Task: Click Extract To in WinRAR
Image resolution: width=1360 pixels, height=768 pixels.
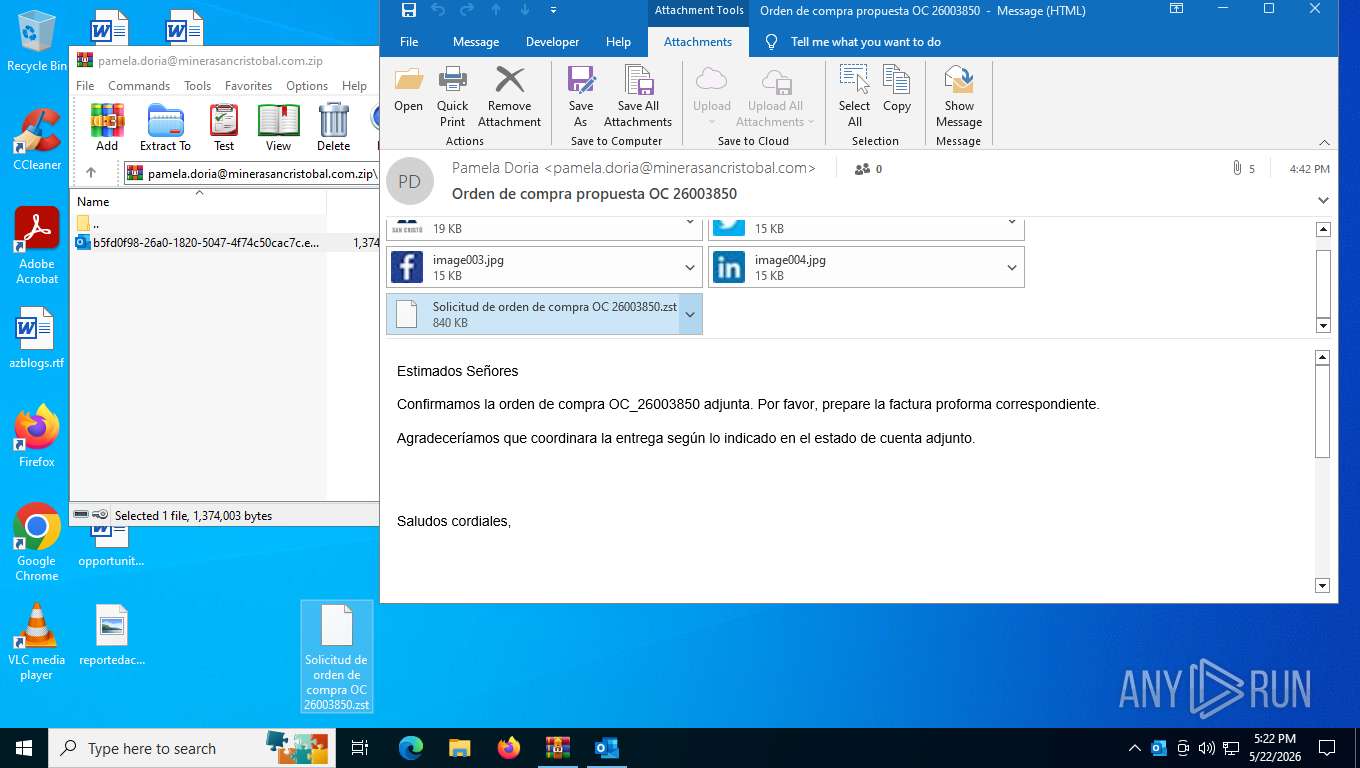Action: tap(165, 128)
